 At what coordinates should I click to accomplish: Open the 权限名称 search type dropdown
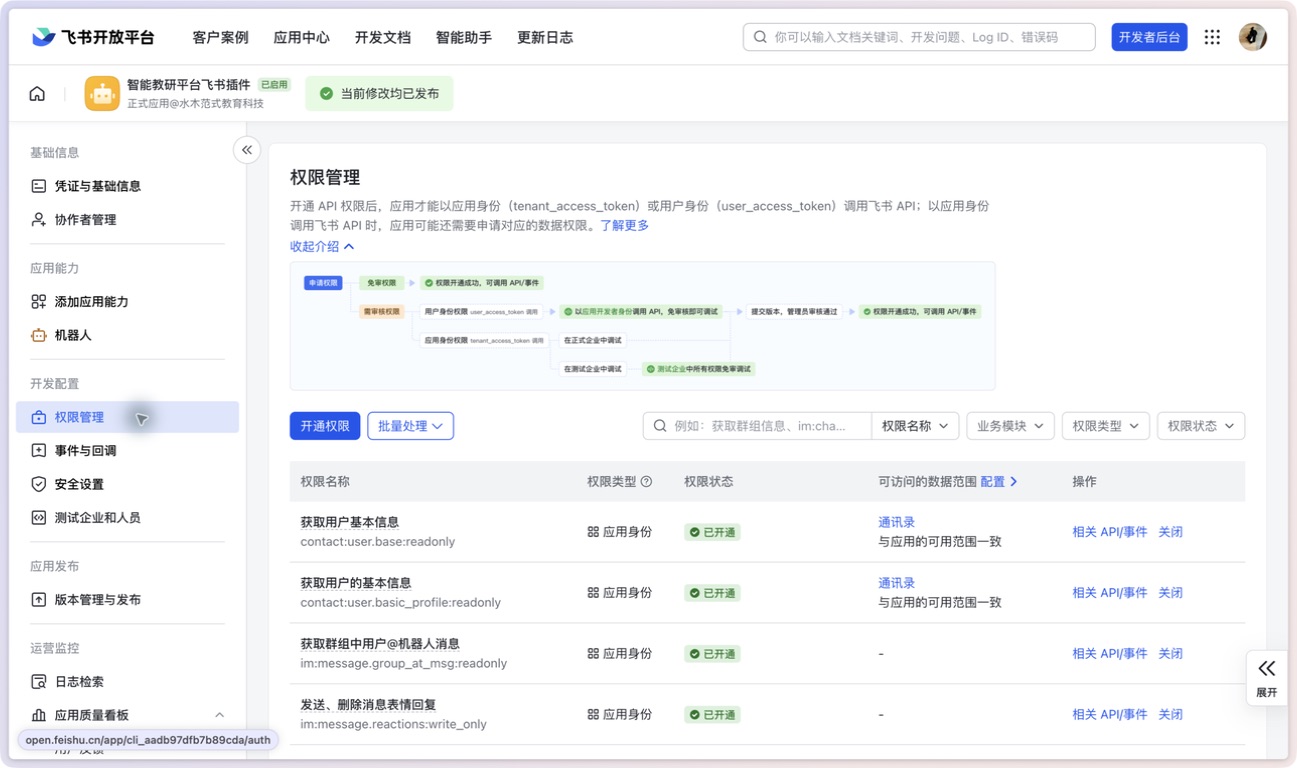(x=915, y=426)
